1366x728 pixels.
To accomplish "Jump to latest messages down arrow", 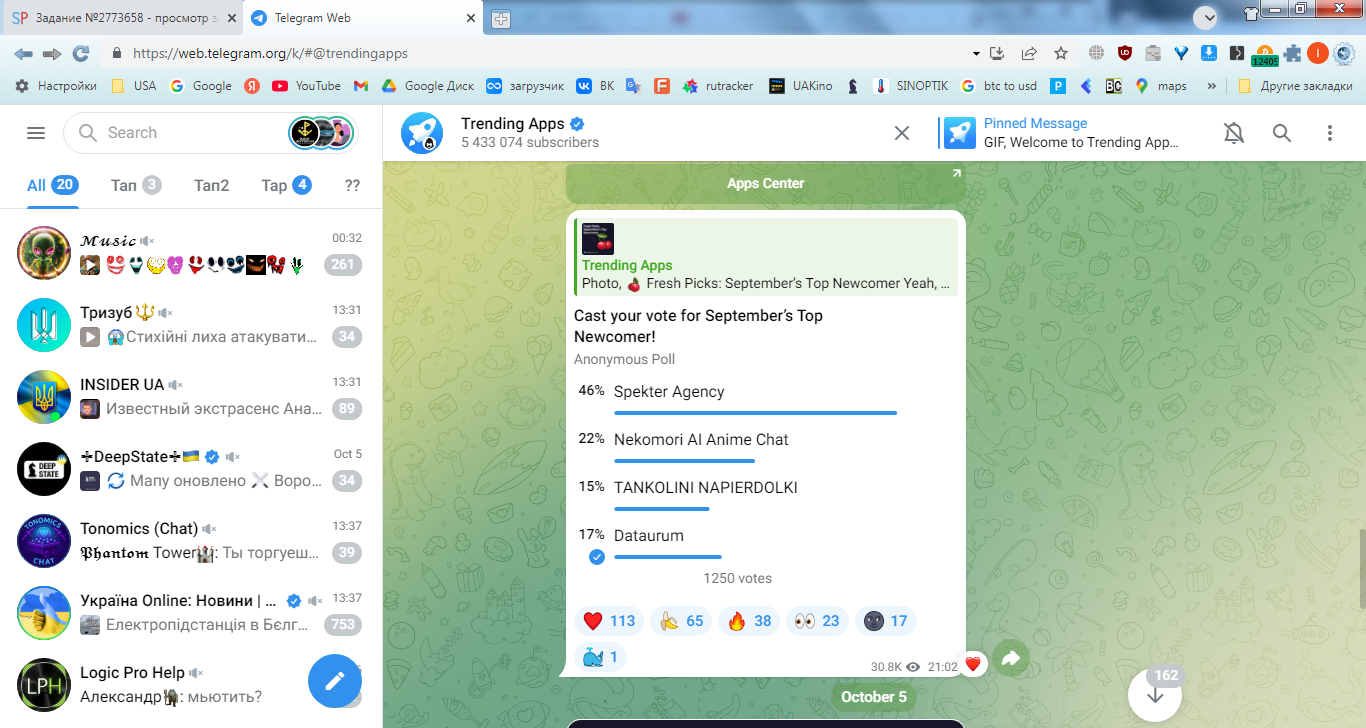I will tap(1155, 694).
